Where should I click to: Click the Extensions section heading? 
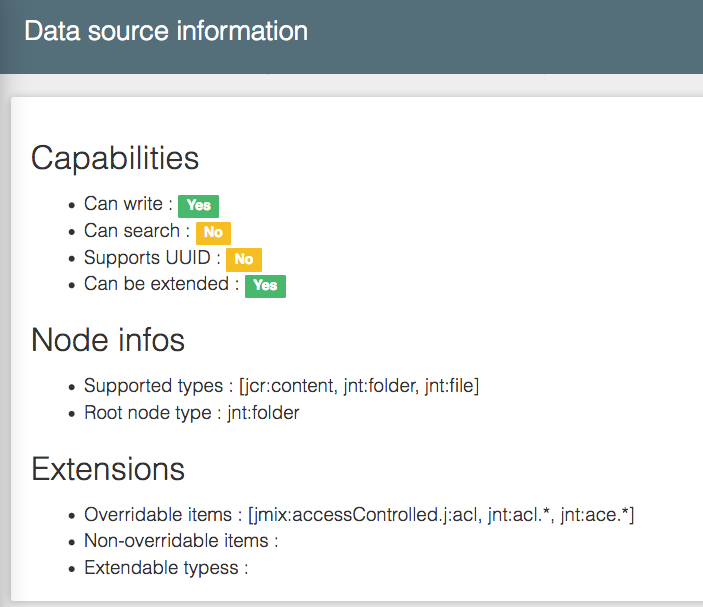(108, 469)
